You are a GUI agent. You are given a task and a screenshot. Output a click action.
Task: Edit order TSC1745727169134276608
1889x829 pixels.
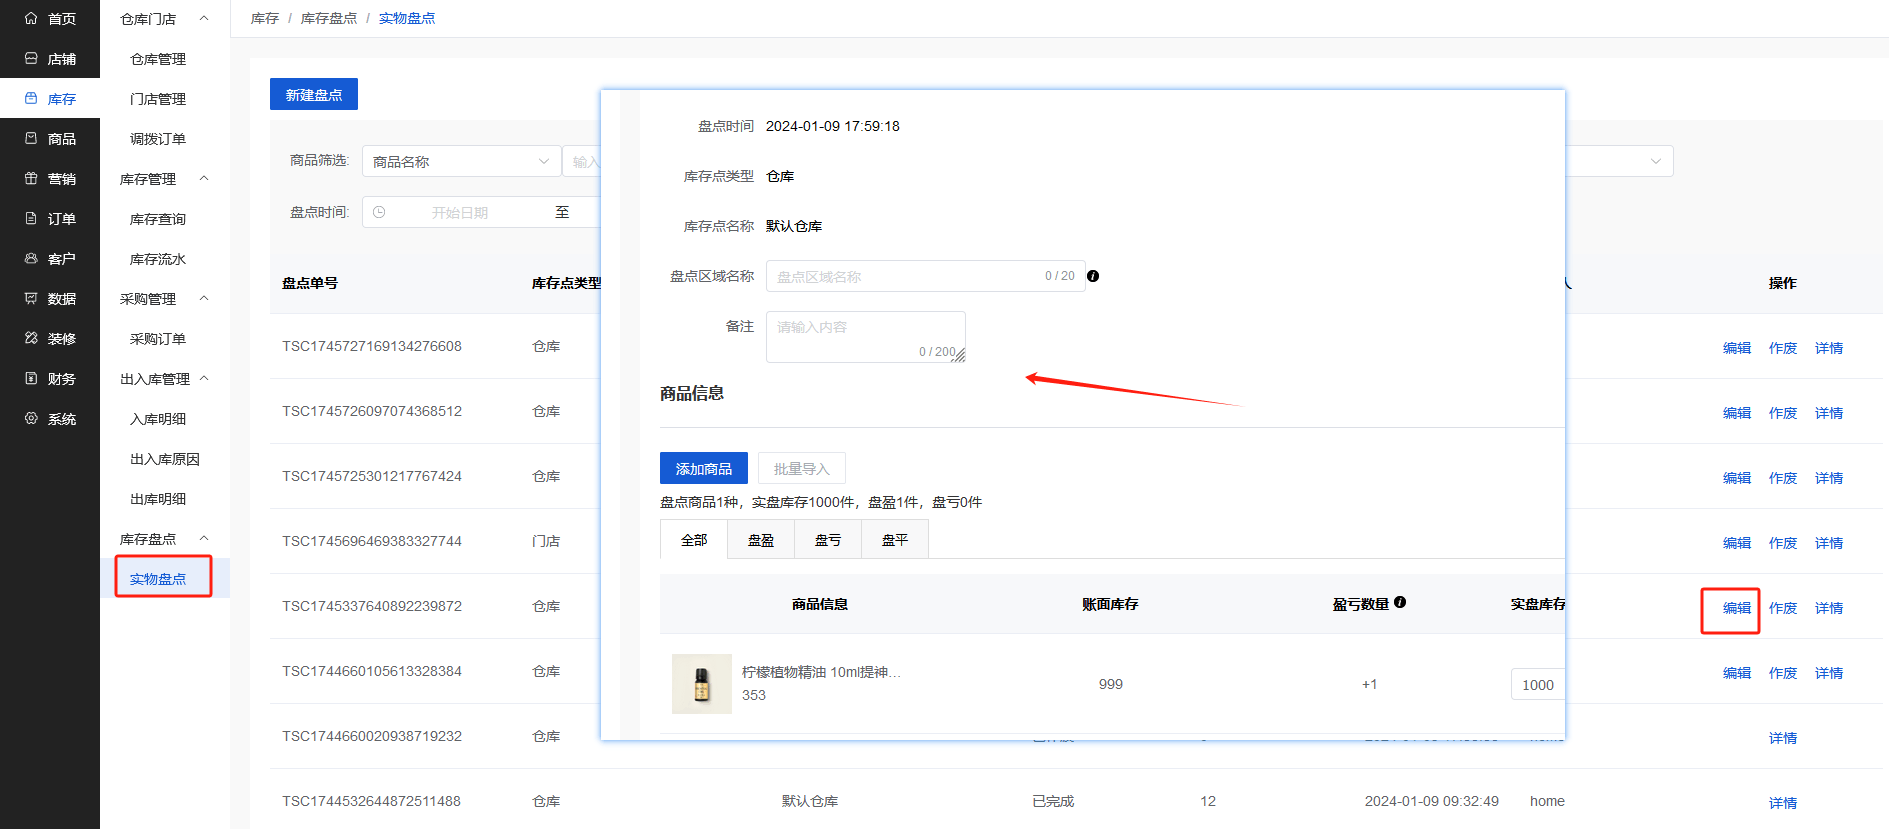tap(1737, 348)
